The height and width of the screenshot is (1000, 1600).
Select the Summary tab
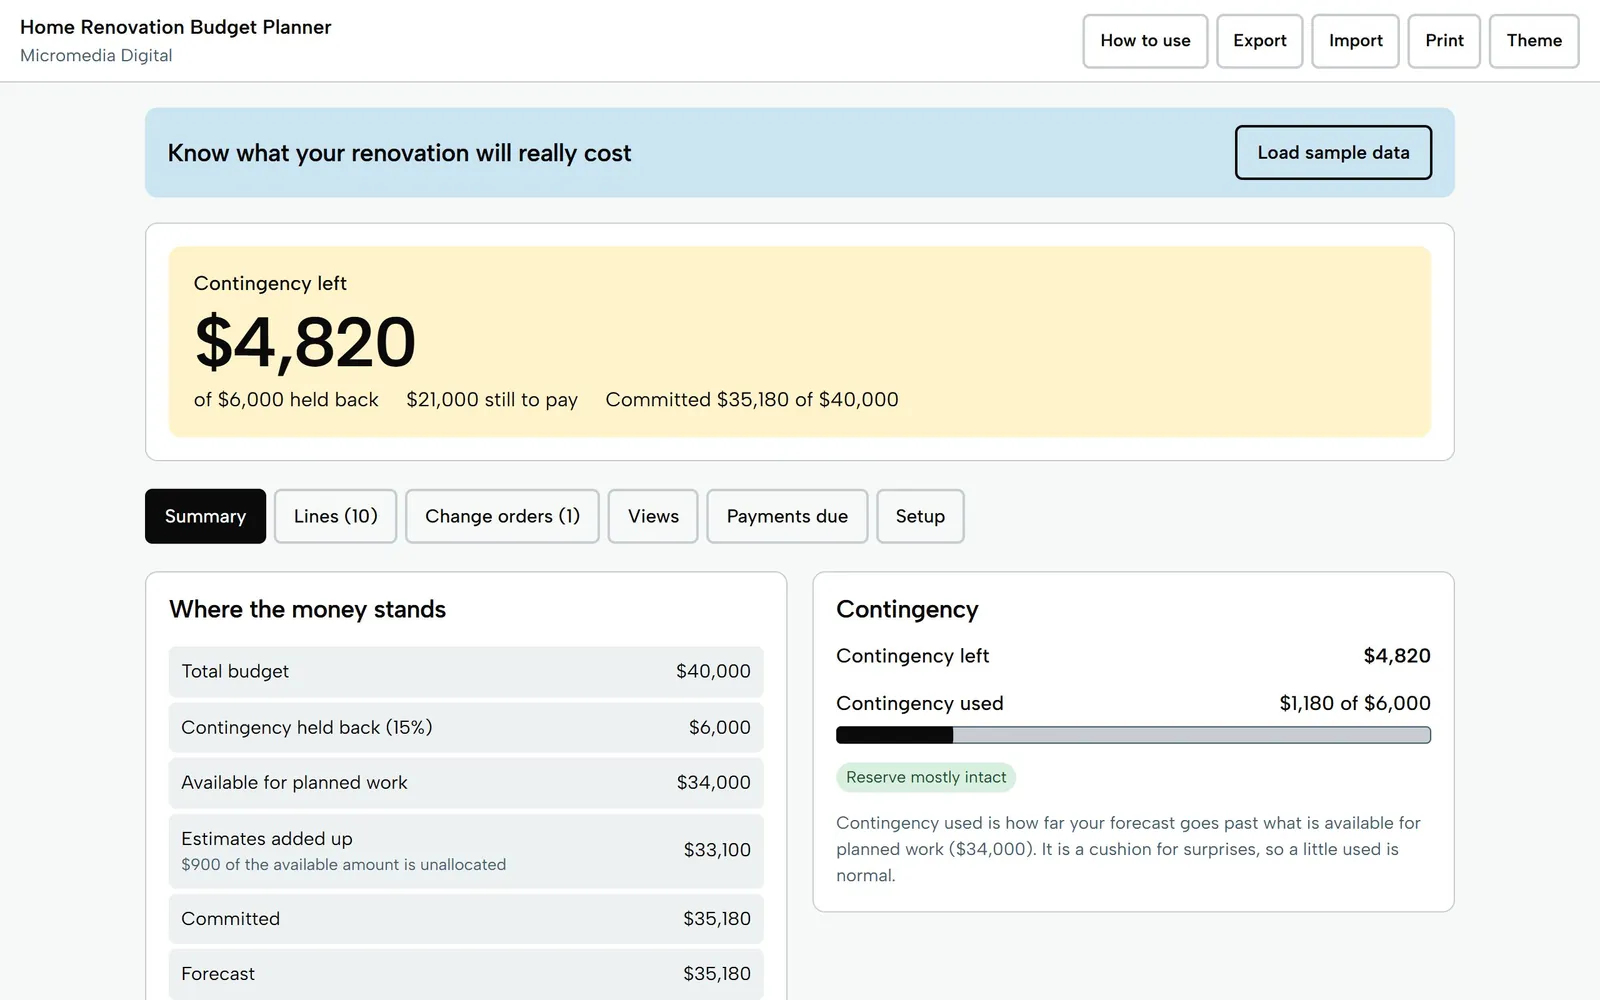[x=205, y=516]
